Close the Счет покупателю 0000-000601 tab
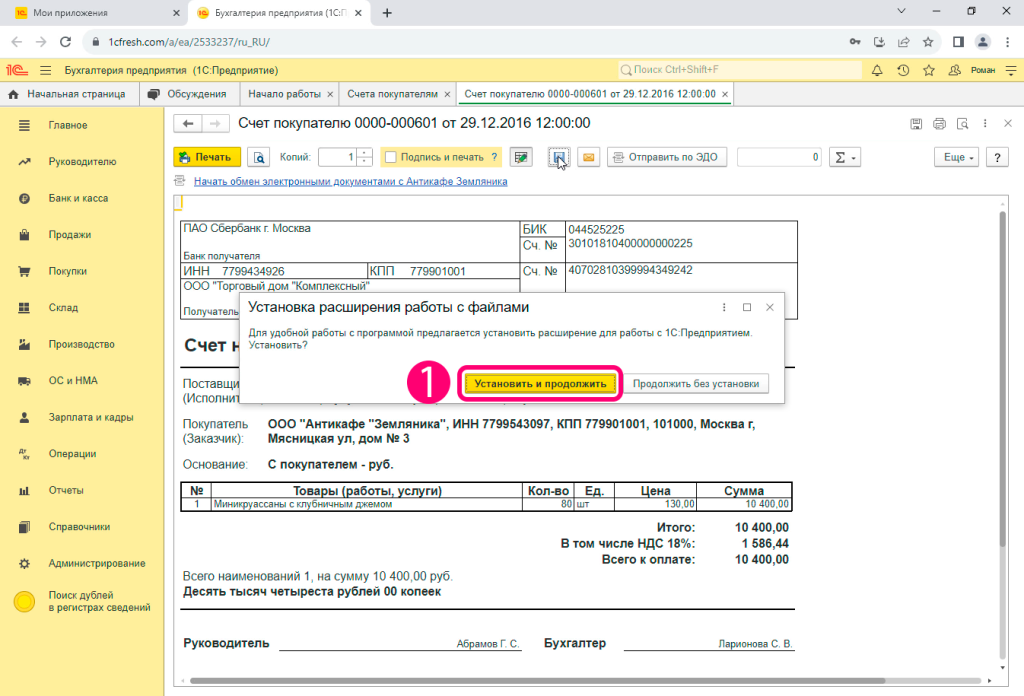 click(x=725, y=95)
